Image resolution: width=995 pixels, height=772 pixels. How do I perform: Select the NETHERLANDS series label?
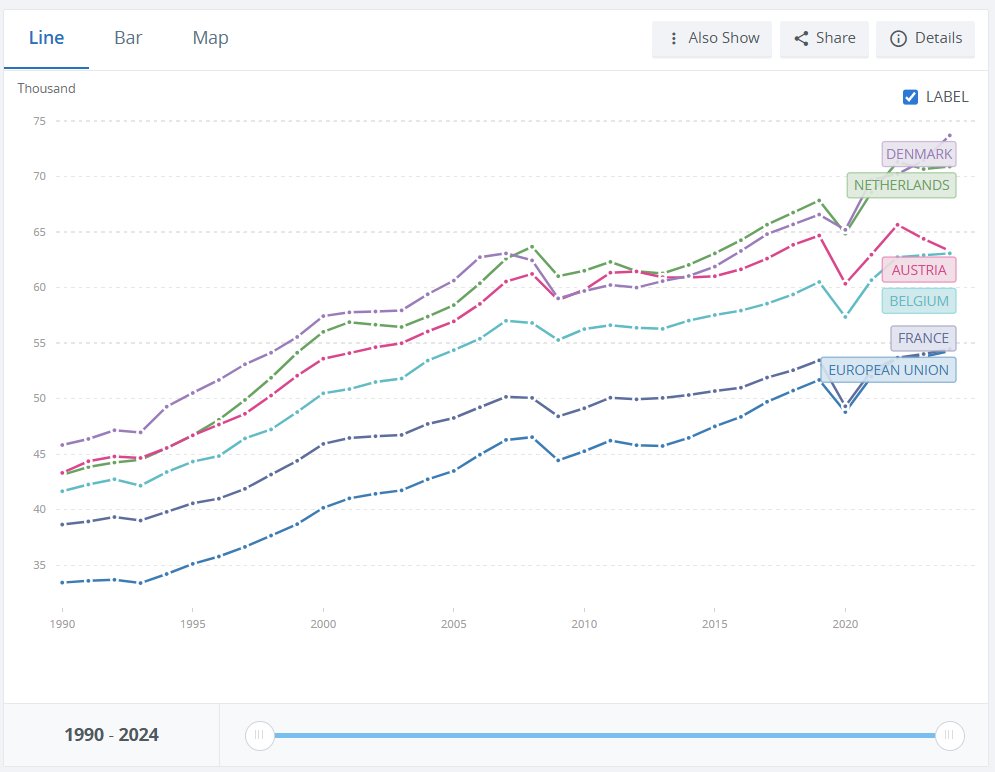(901, 185)
